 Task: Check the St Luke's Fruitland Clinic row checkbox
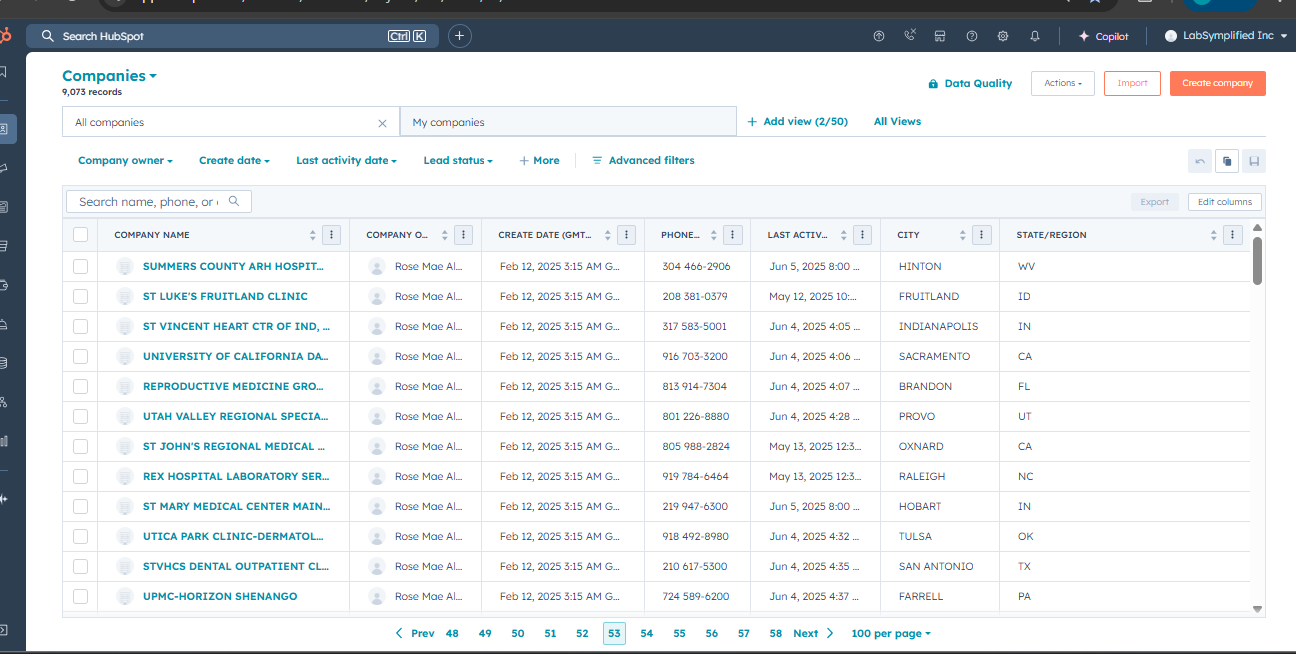pyautogui.click(x=80, y=296)
